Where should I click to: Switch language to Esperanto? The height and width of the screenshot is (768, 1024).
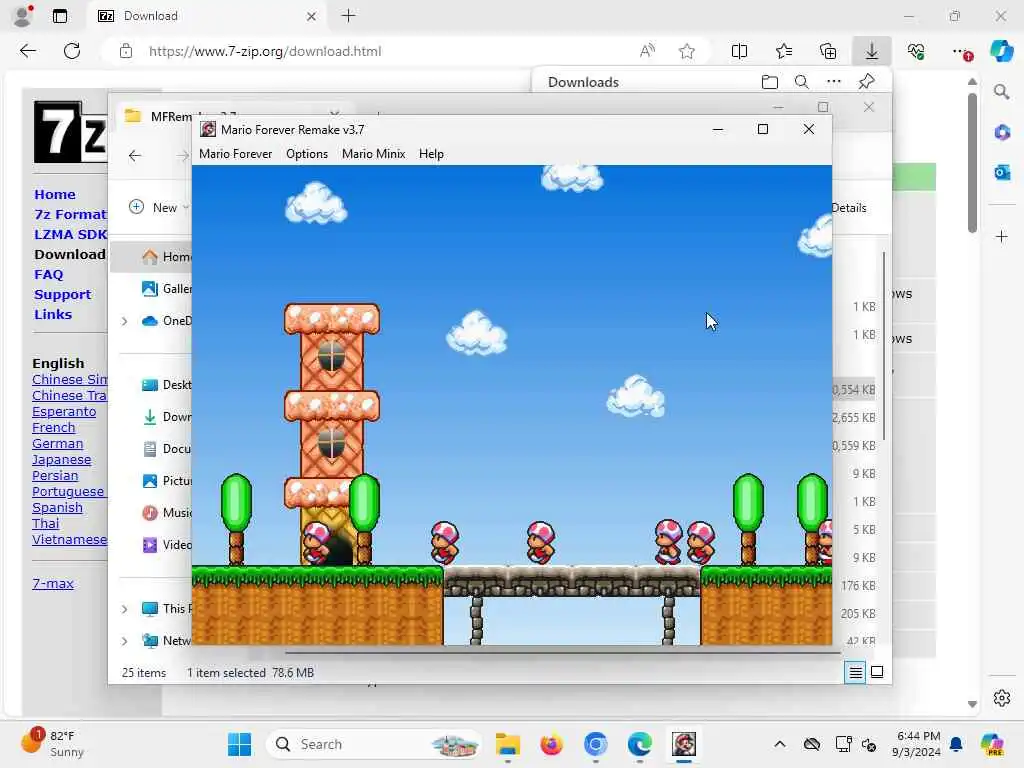point(64,412)
